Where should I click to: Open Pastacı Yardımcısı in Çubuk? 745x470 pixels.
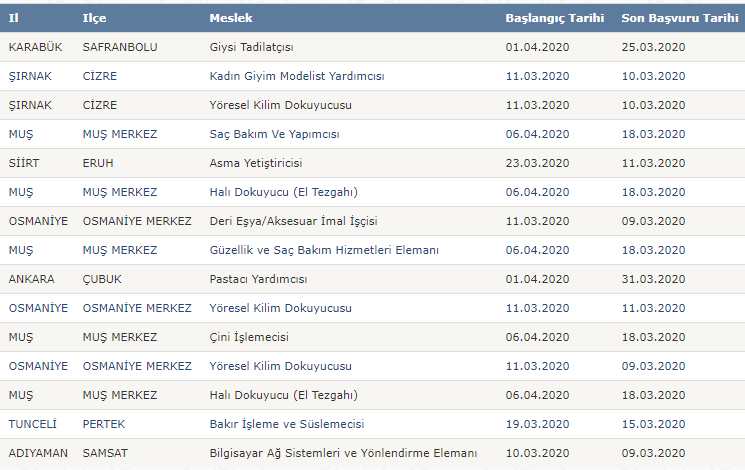pyautogui.click(x=258, y=279)
